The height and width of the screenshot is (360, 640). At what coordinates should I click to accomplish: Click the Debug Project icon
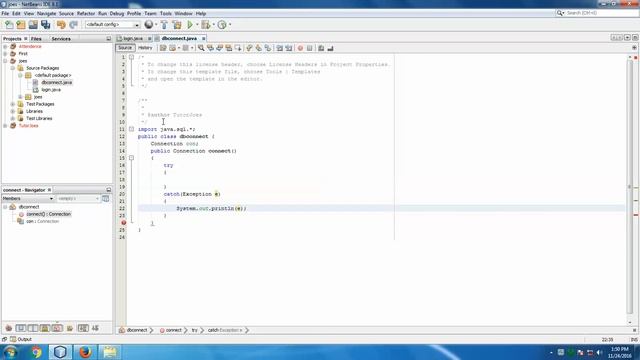point(206,25)
